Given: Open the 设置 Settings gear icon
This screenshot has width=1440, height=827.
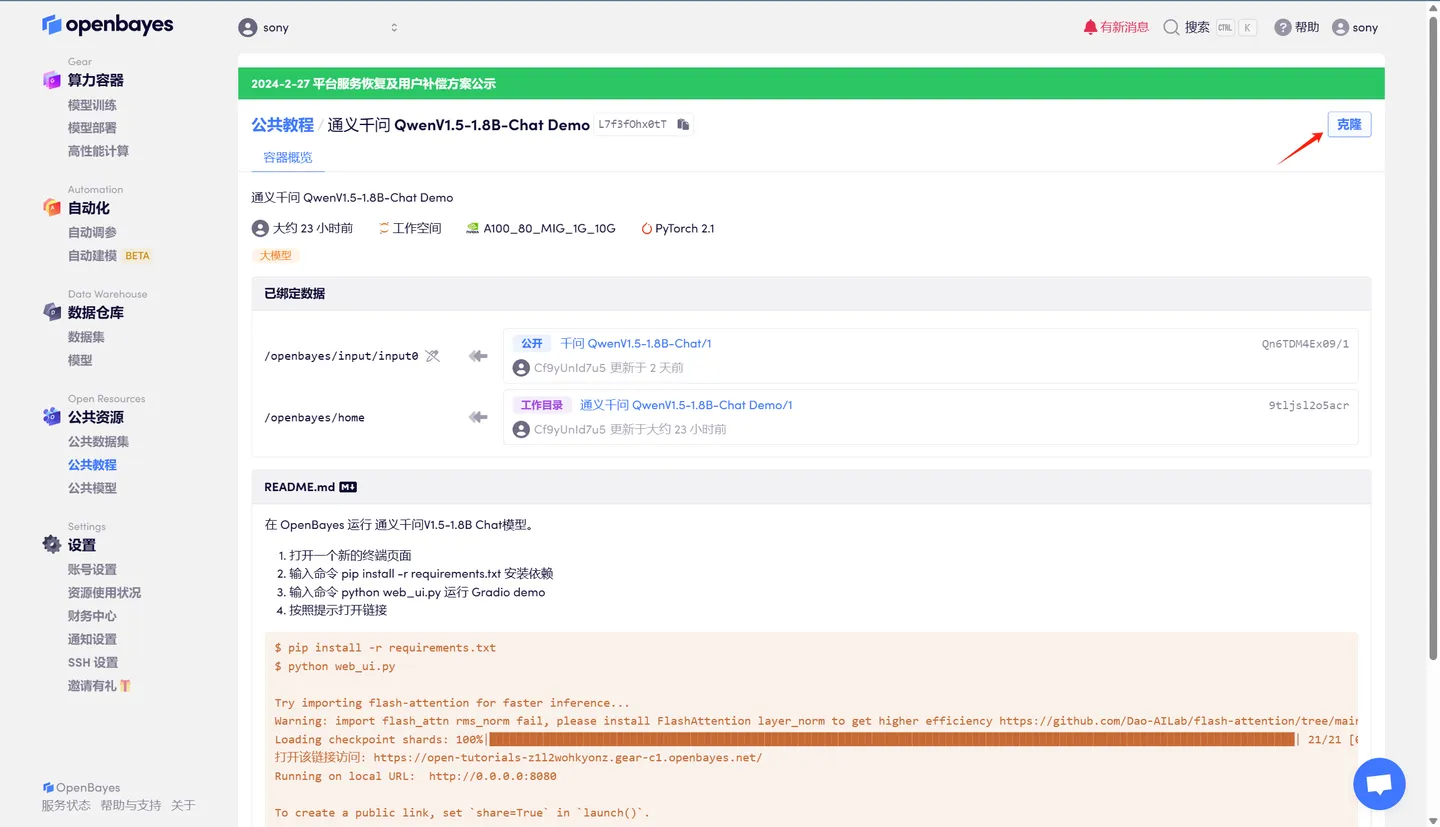Looking at the screenshot, I should click(51, 544).
